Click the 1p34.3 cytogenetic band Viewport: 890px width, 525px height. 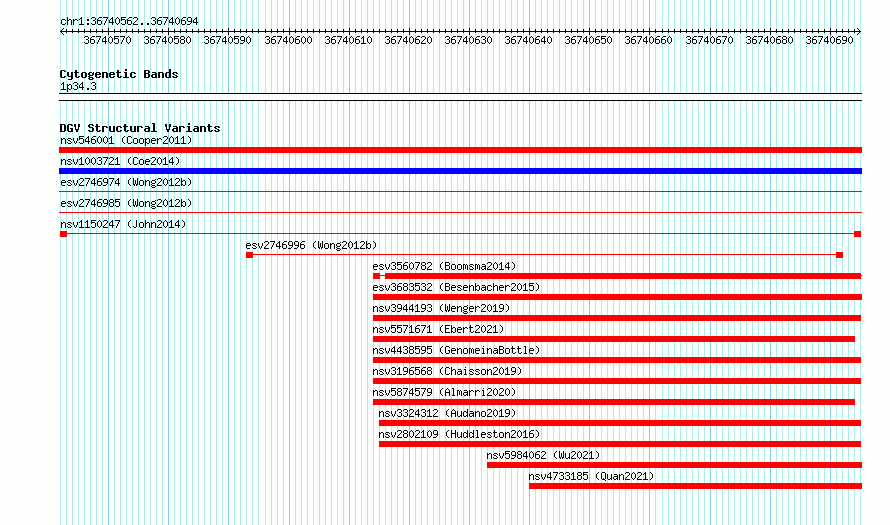pyautogui.click(x=460, y=97)
